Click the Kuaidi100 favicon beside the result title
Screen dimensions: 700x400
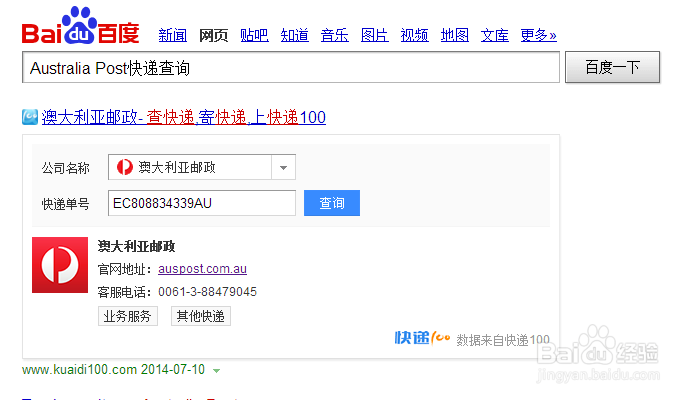pyautogui.click(x=30, y=117)
